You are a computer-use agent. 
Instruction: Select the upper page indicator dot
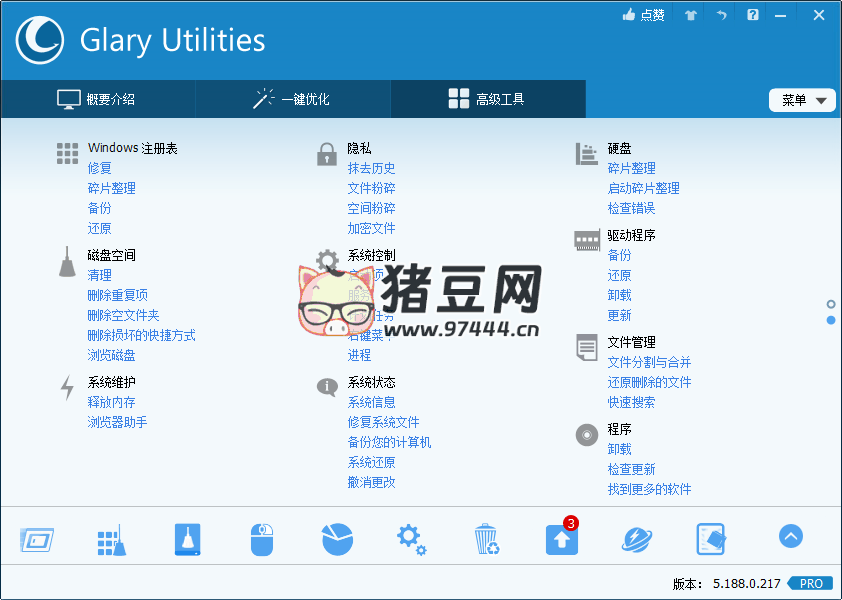point(831,304)
